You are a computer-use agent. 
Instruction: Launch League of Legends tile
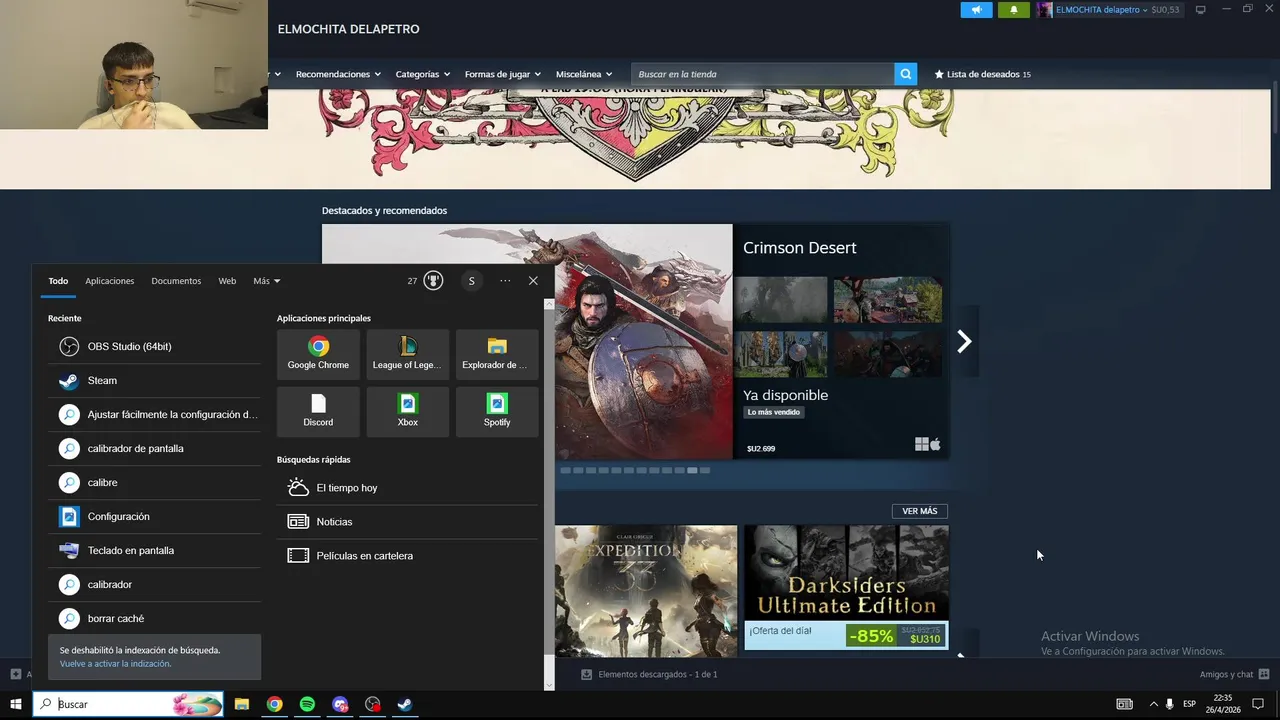click(407, 354)
